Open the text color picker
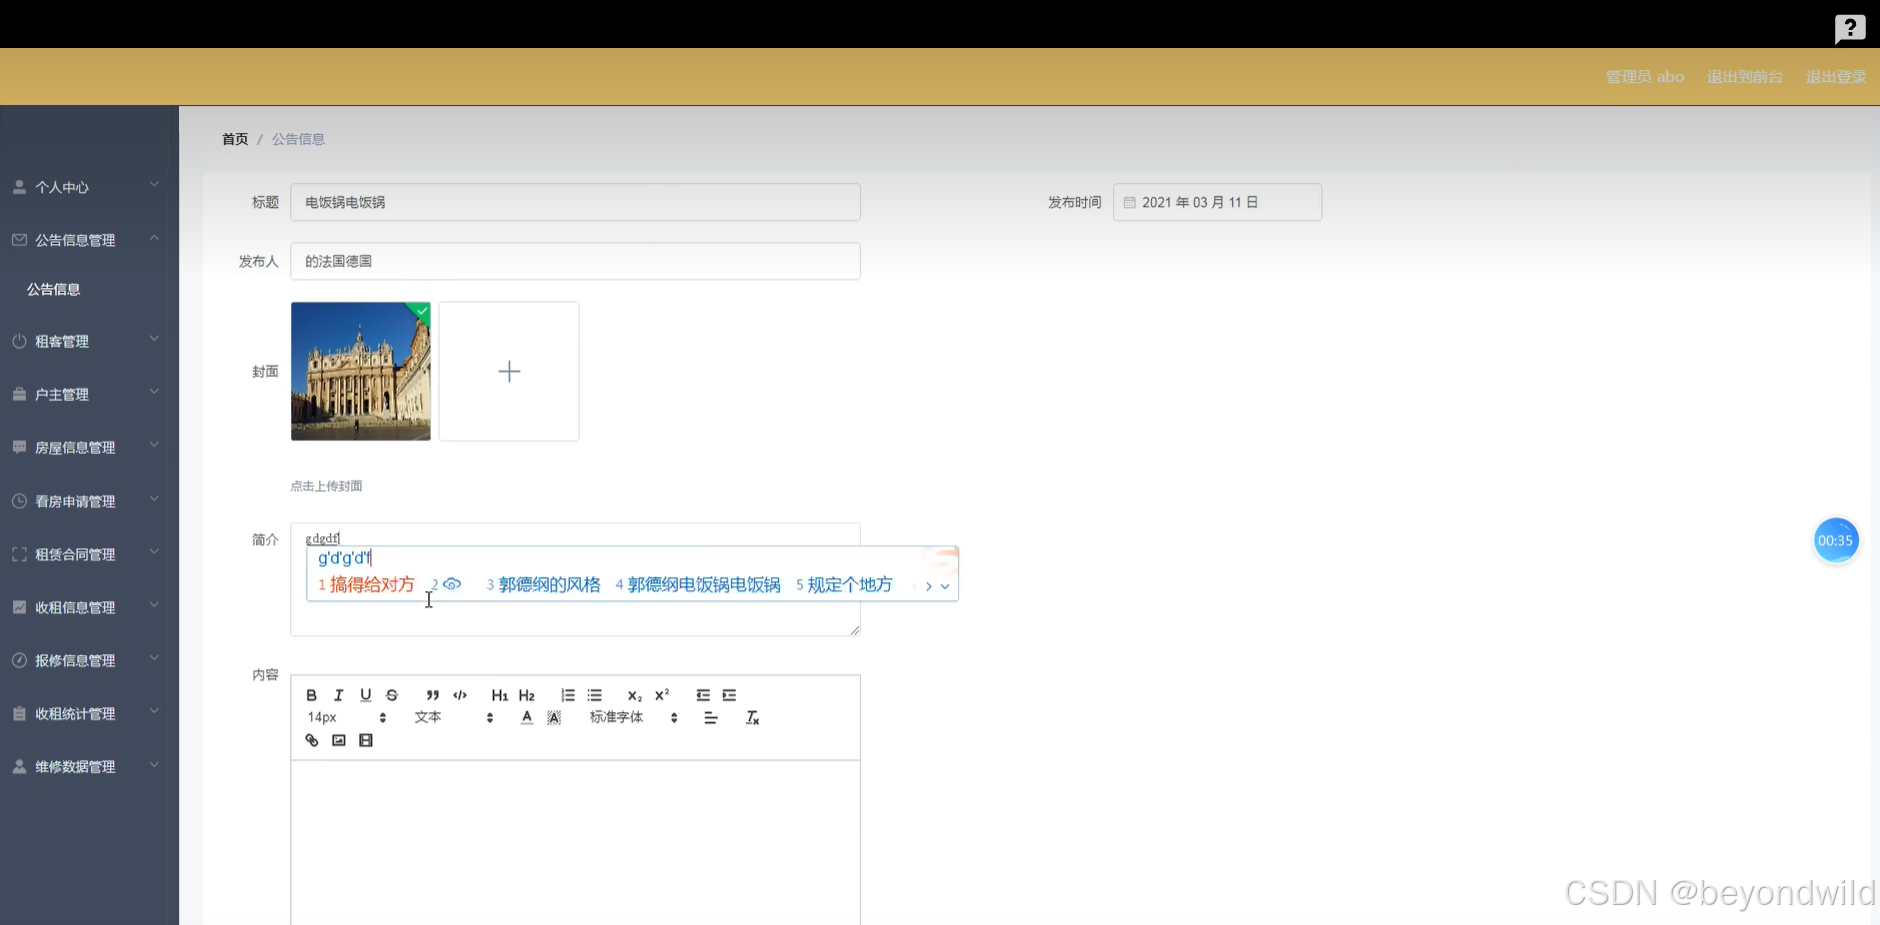Screen dimensions: 1880x925 [527, 717]
